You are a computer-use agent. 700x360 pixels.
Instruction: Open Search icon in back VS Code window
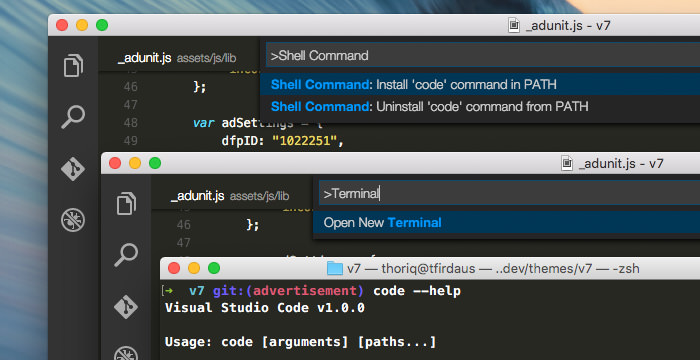[73, 117]
